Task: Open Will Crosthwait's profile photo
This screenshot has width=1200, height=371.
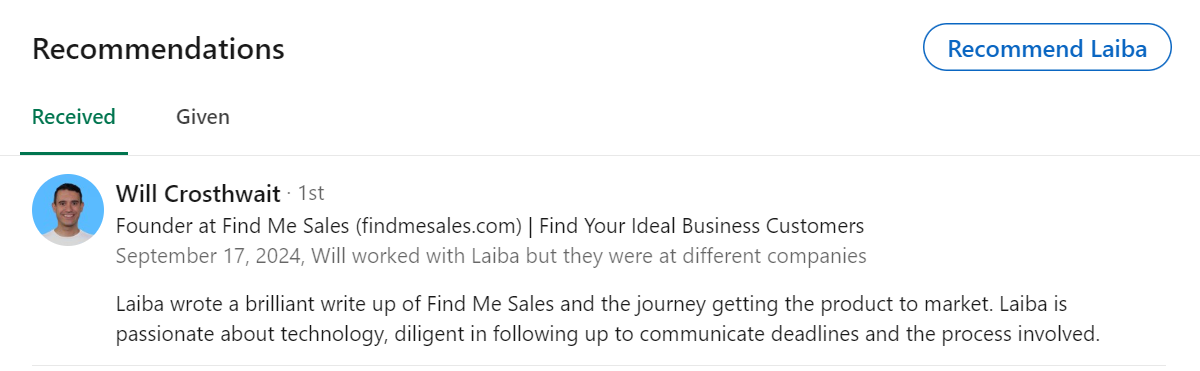Action: coord(68,210)
